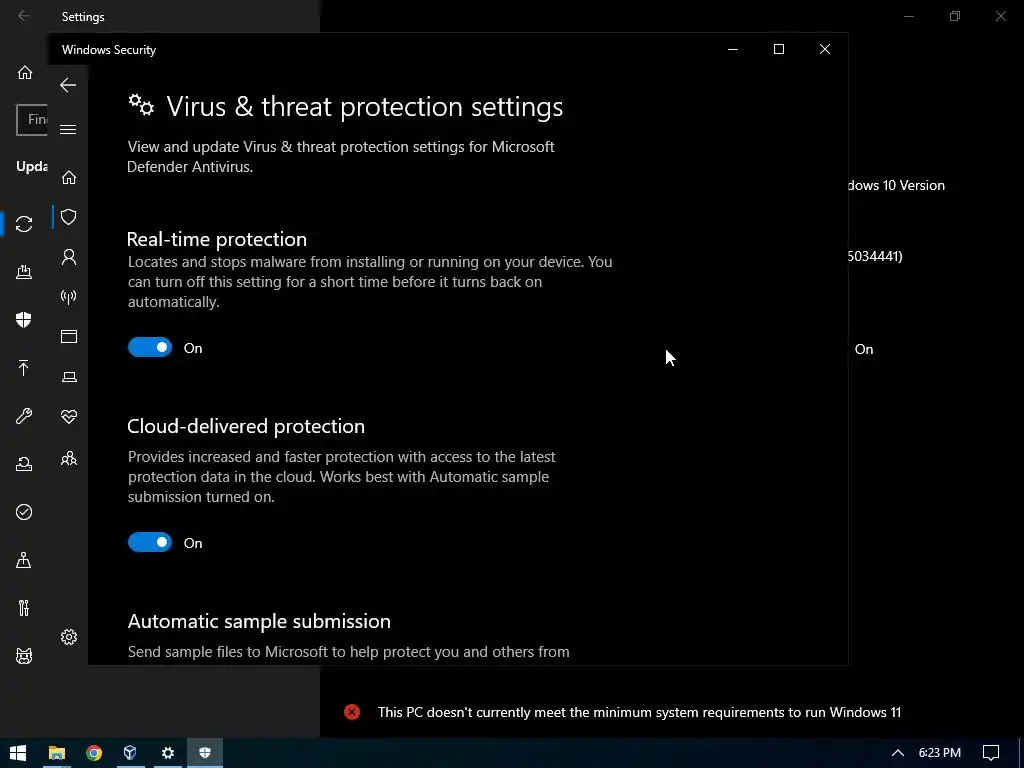Screen dimensions: 1024x768
Task: Open the hamburger menu in Windows Security
Action: click(68, 129)
